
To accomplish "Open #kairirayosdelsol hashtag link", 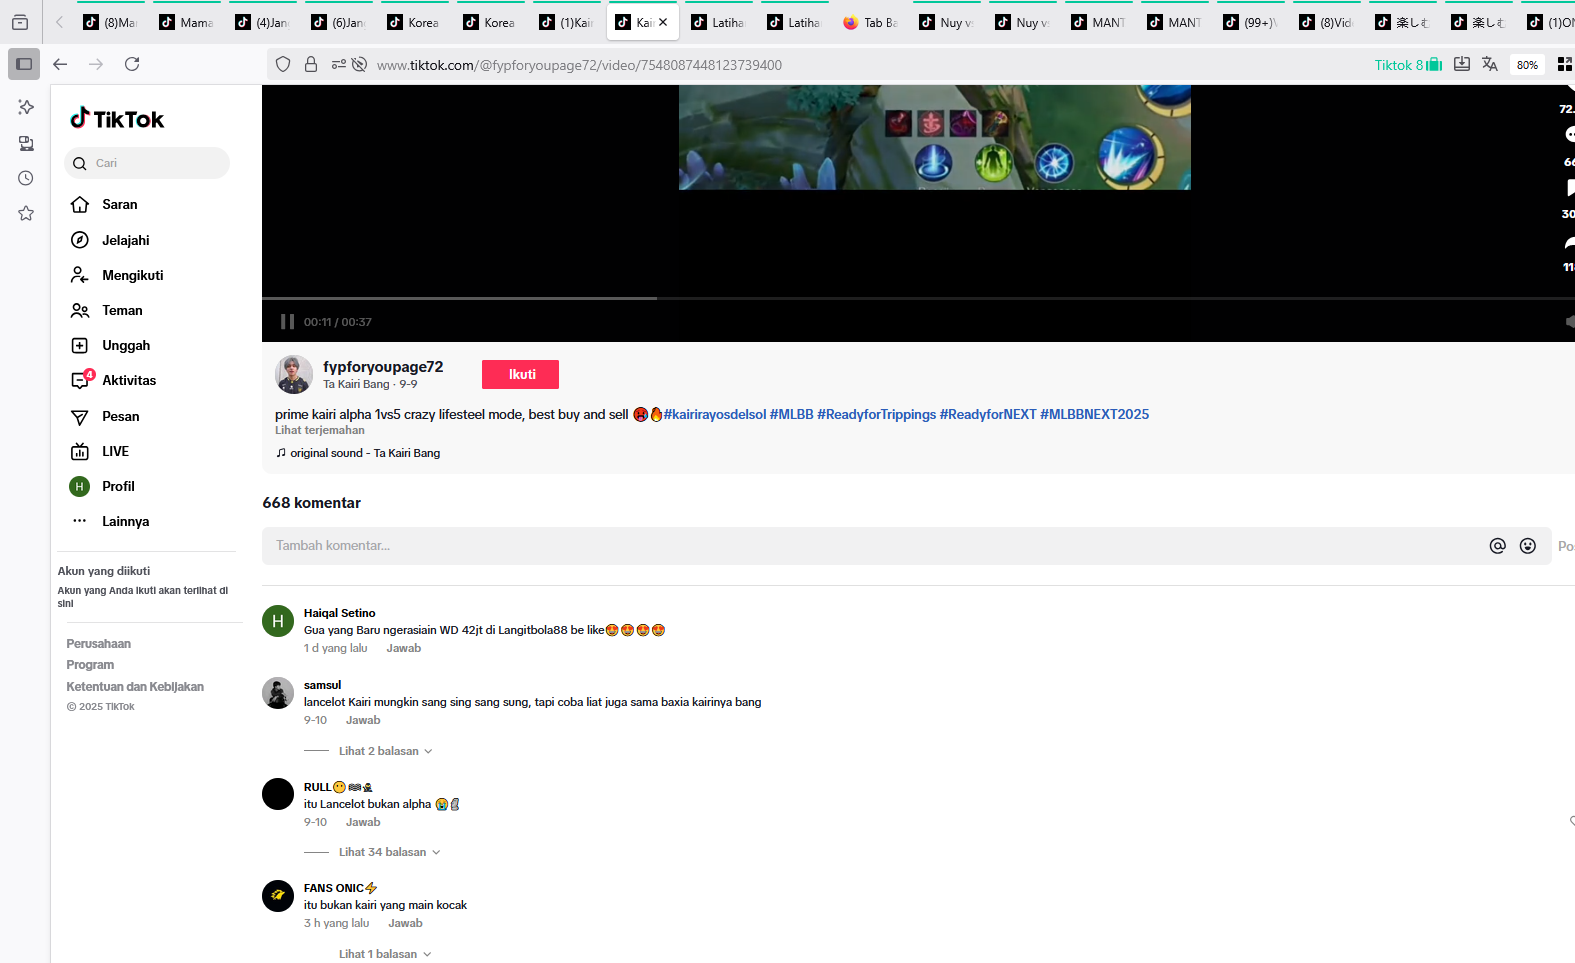I will coord(715,414).
